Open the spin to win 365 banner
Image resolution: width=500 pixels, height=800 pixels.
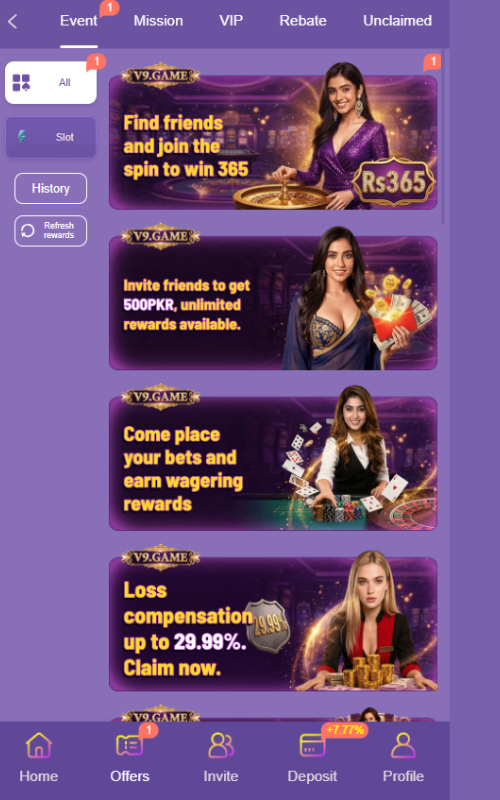pyautogui.click(x=273, y=142)
